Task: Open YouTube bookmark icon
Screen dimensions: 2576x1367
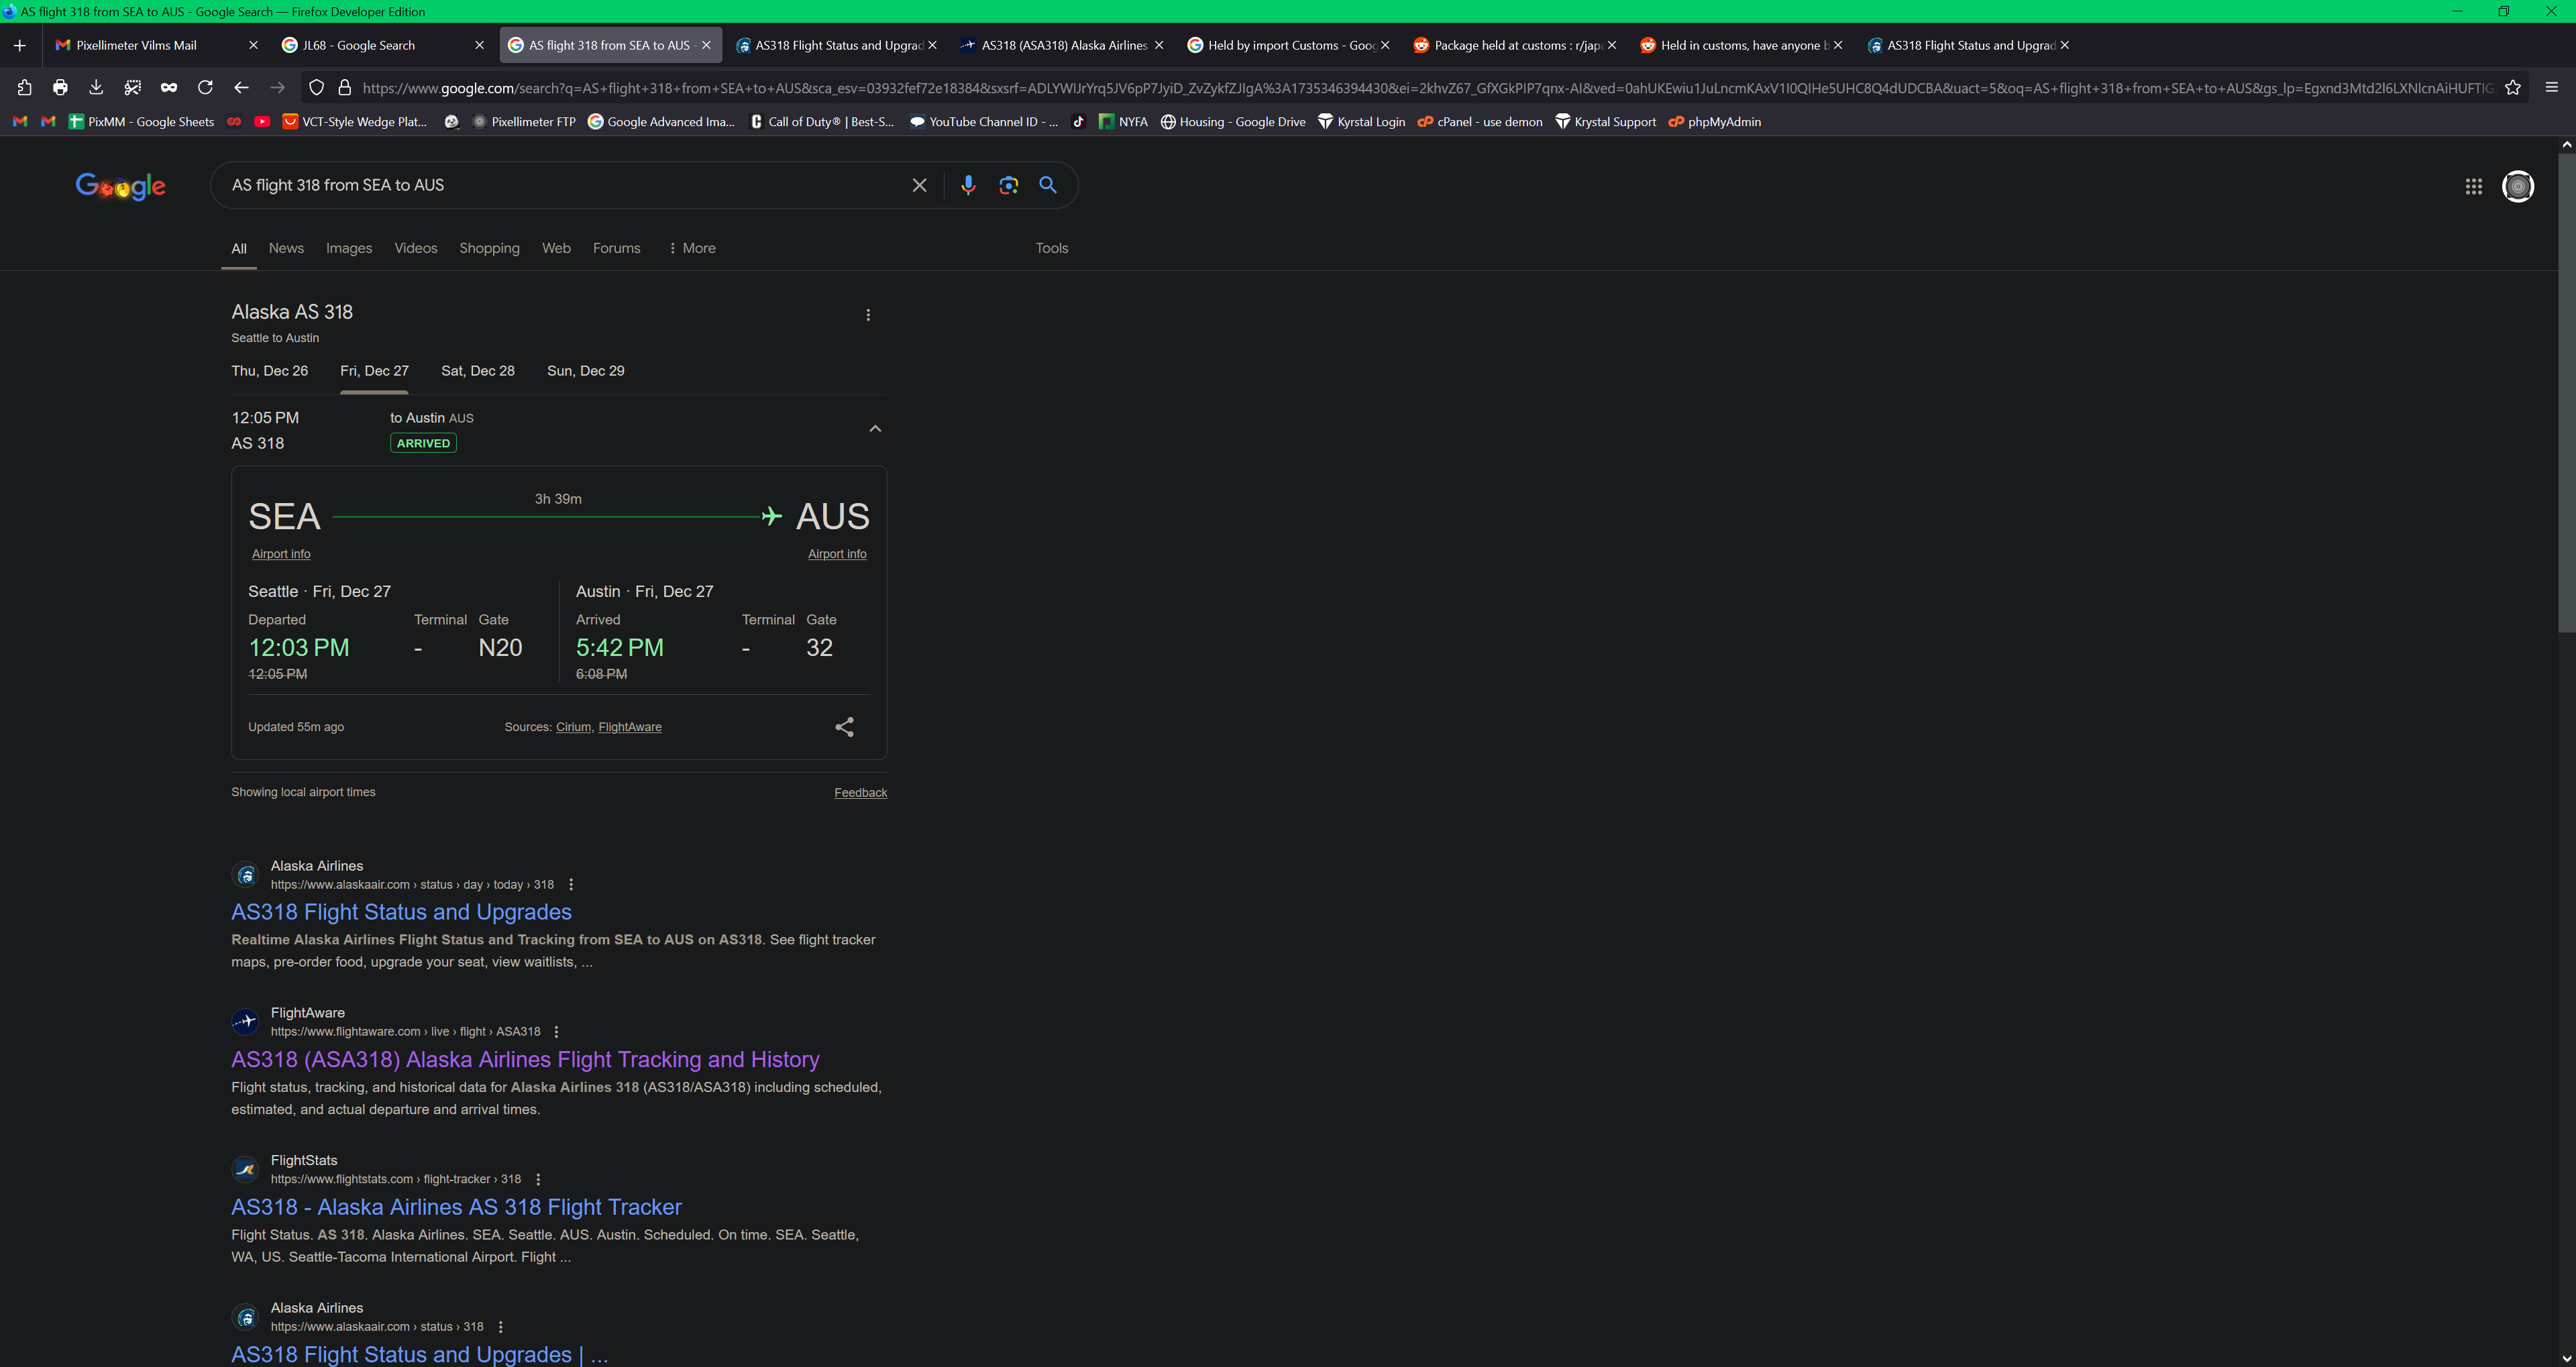Action: [x=262, y=122]
